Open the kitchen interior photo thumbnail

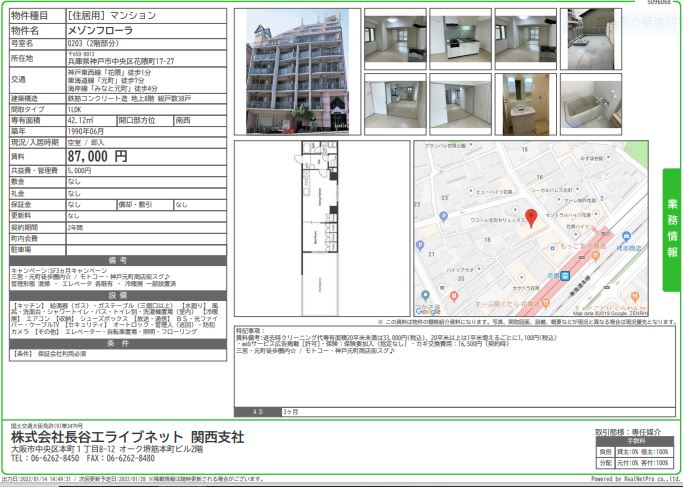tap(460, 39)
